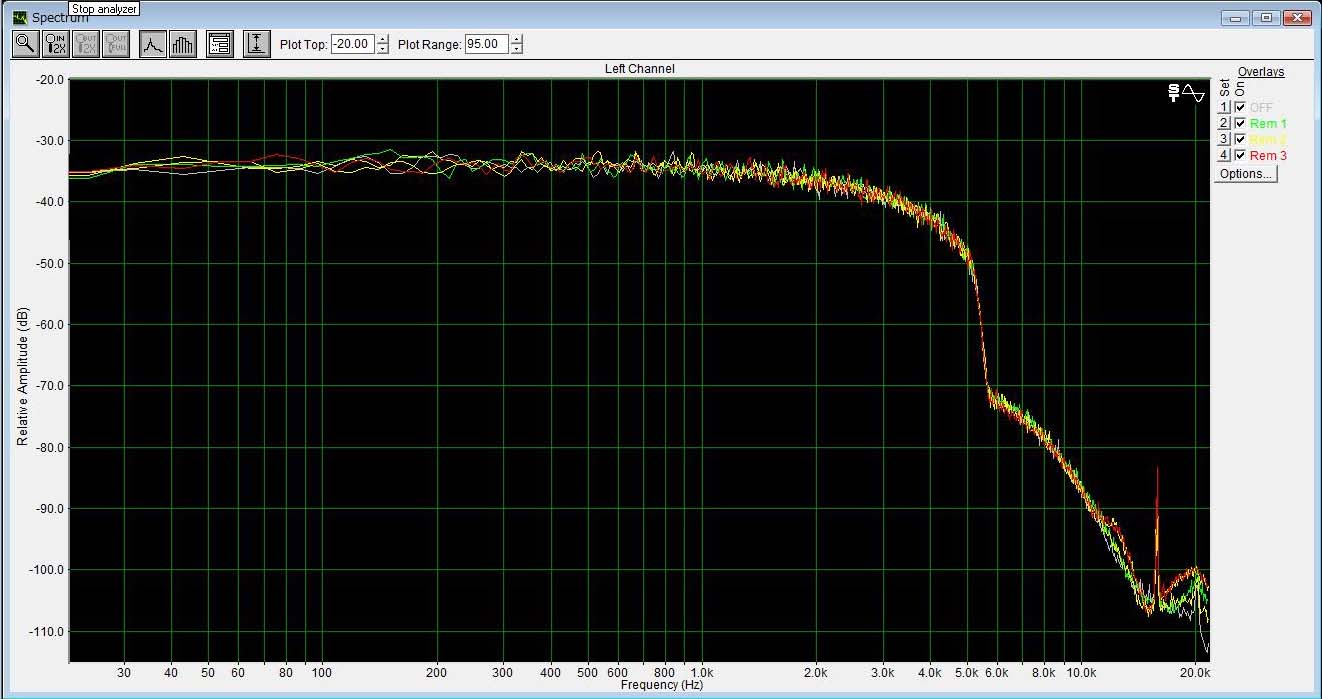Set overlay 1 with button 1
Image resolution: width=1322 pixels, height=699 pixels.
(1223, 107)
